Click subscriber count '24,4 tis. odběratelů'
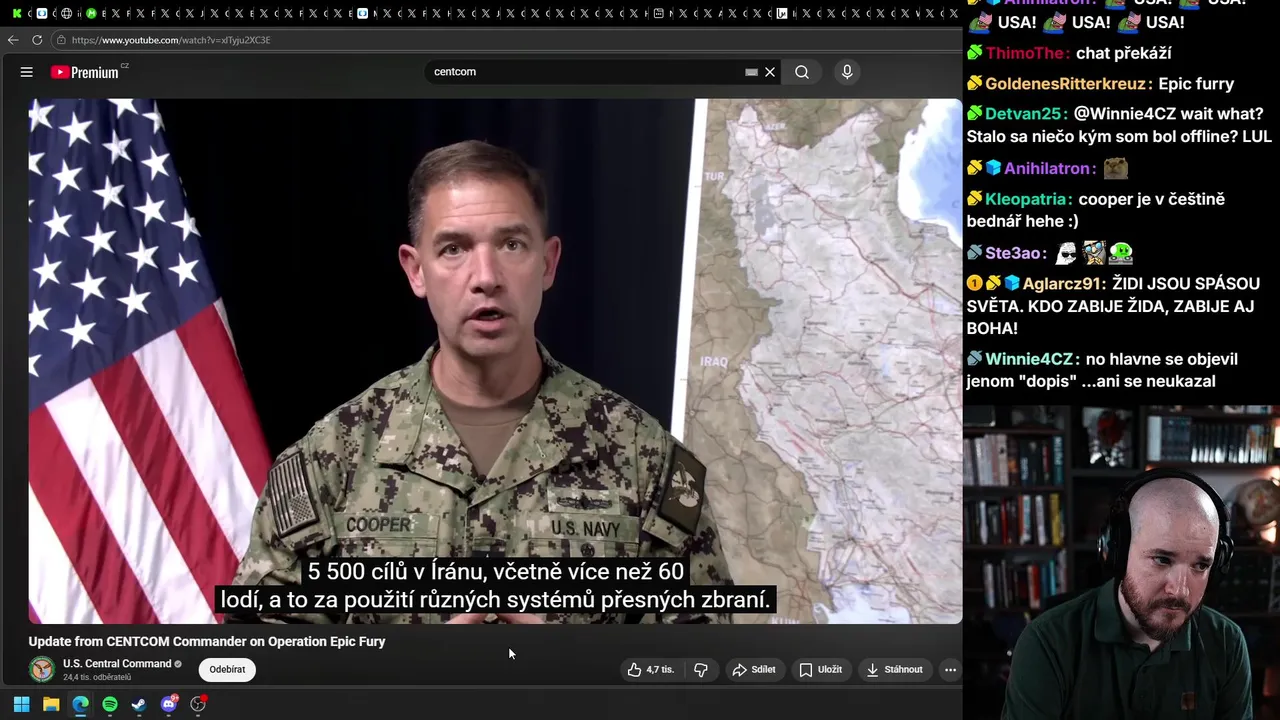Screen dimensions: 1280x720 point(97,678)
